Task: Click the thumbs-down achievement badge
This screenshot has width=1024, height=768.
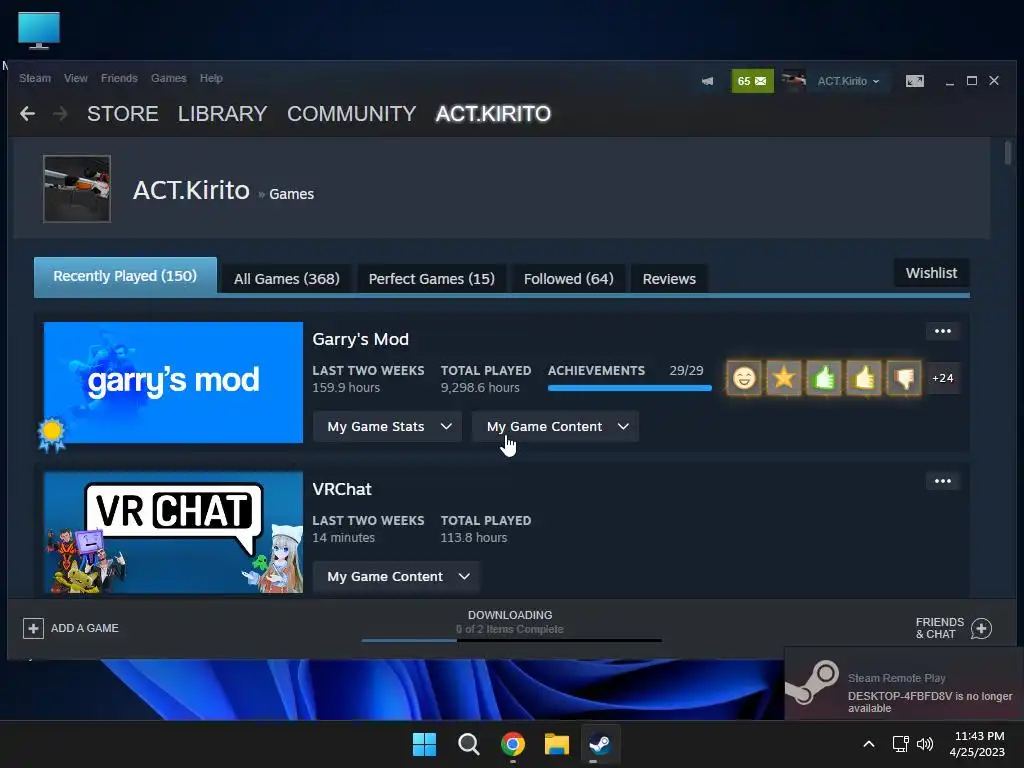Action: coord(904,377)
